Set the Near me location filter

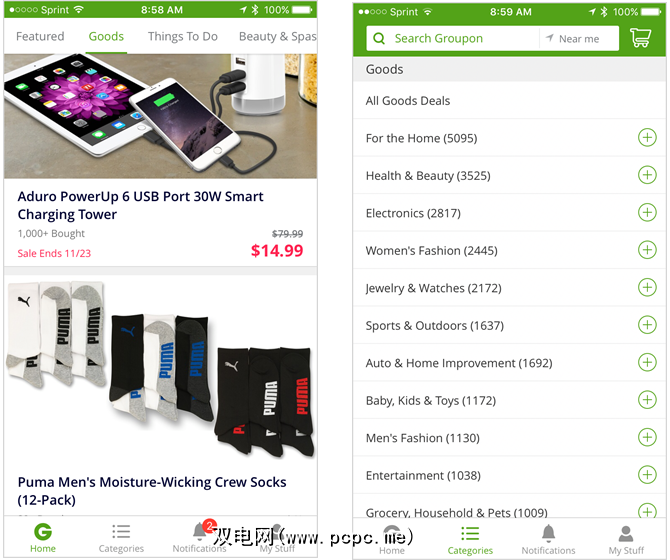click(x=573, y=39)
